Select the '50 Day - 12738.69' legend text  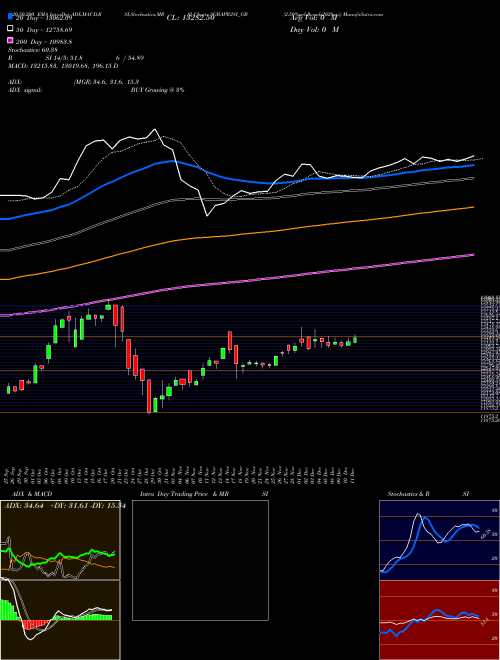click(44, 30)
